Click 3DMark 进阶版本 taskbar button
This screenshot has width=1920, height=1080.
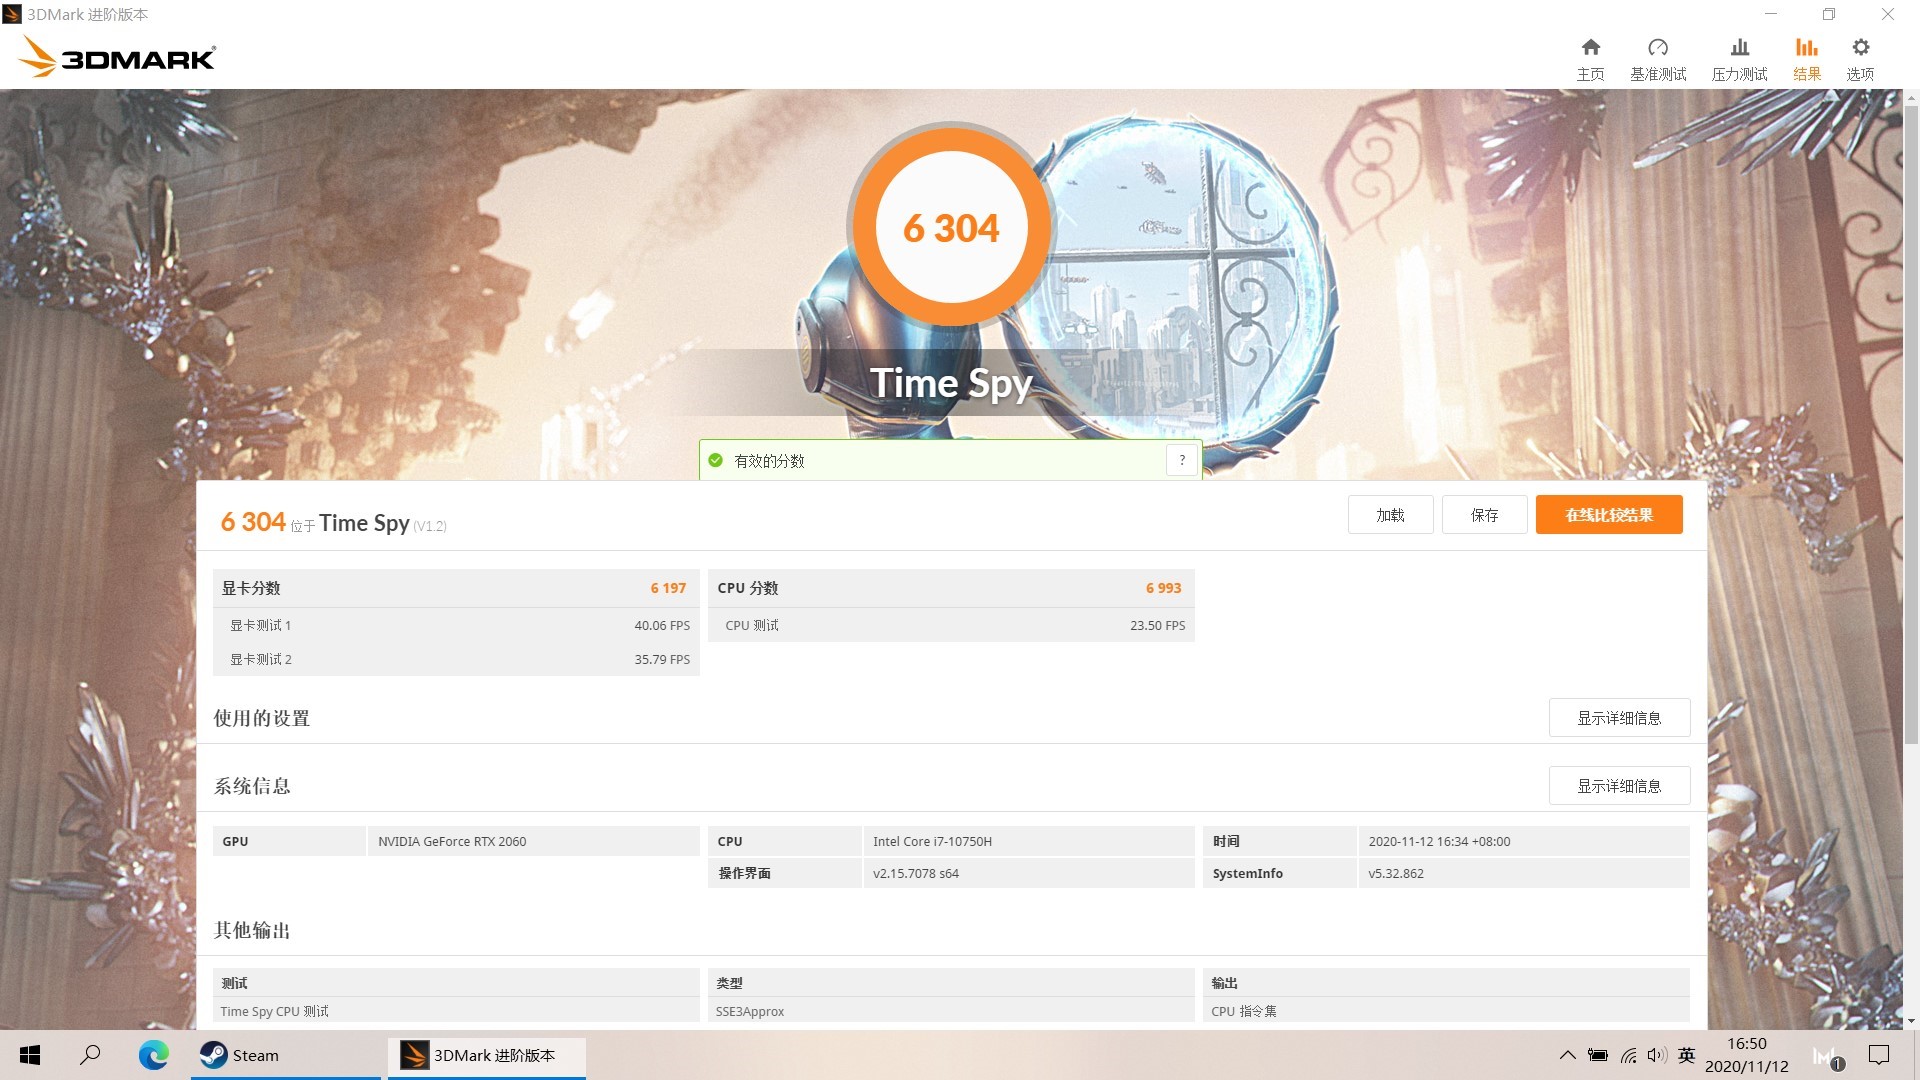click(486, 1055)
